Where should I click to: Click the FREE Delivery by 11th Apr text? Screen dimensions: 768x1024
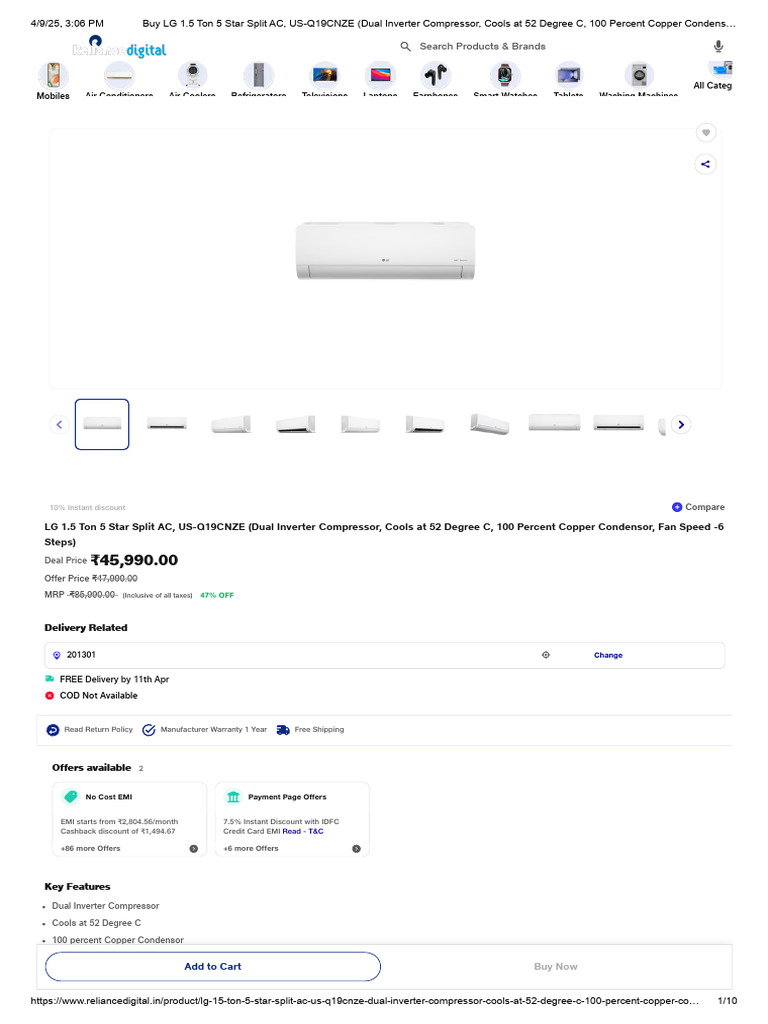[114, 679]
